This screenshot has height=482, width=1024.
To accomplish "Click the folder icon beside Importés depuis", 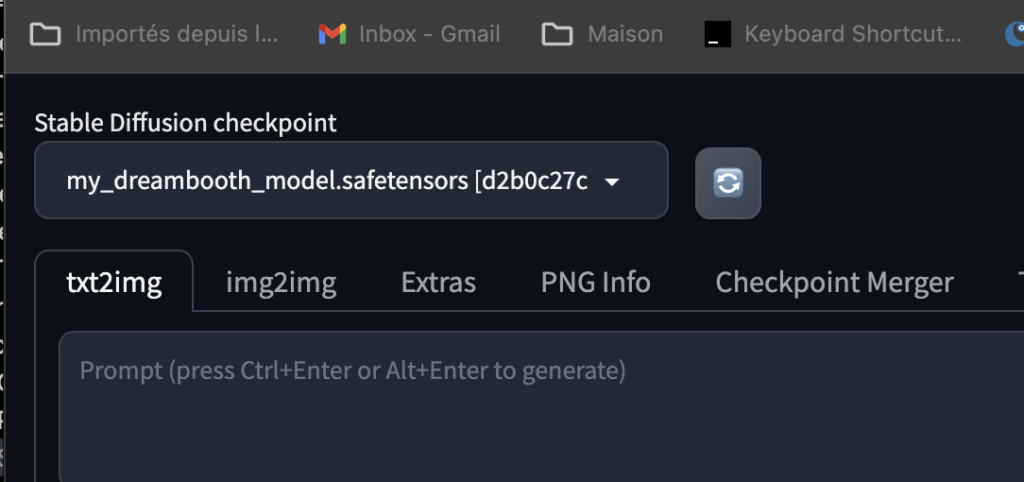I will [46, 34].
